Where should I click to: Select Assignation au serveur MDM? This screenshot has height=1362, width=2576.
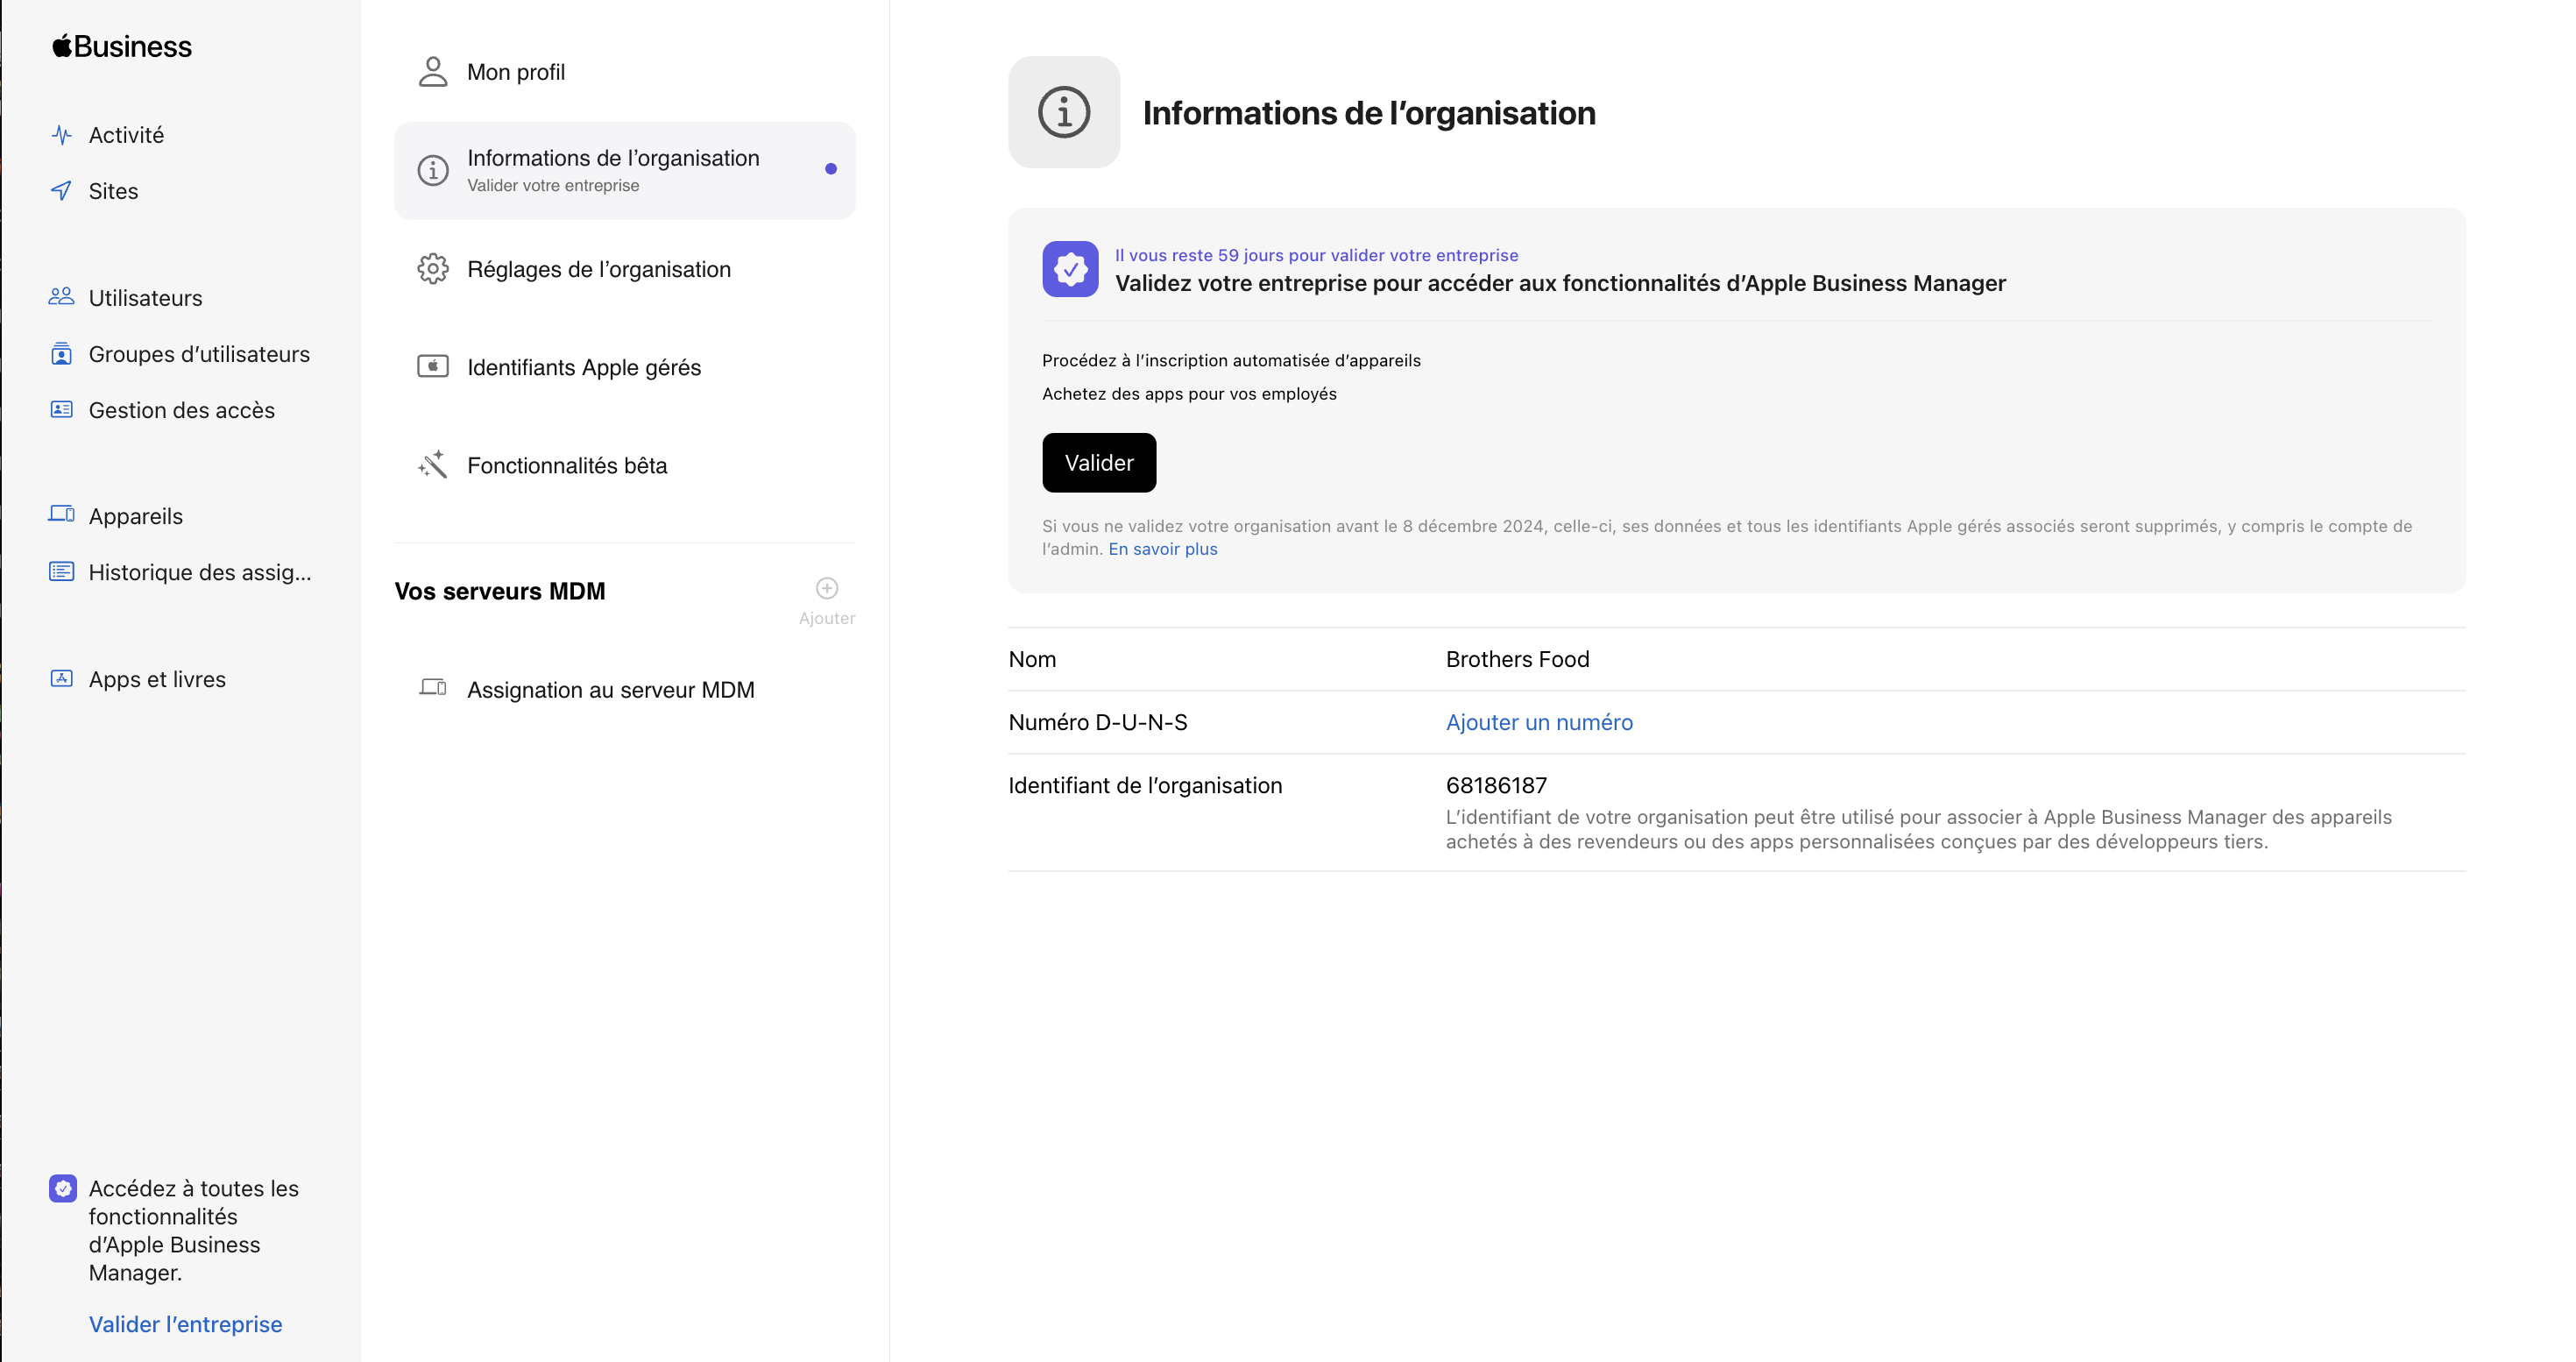tap(625, 690)
